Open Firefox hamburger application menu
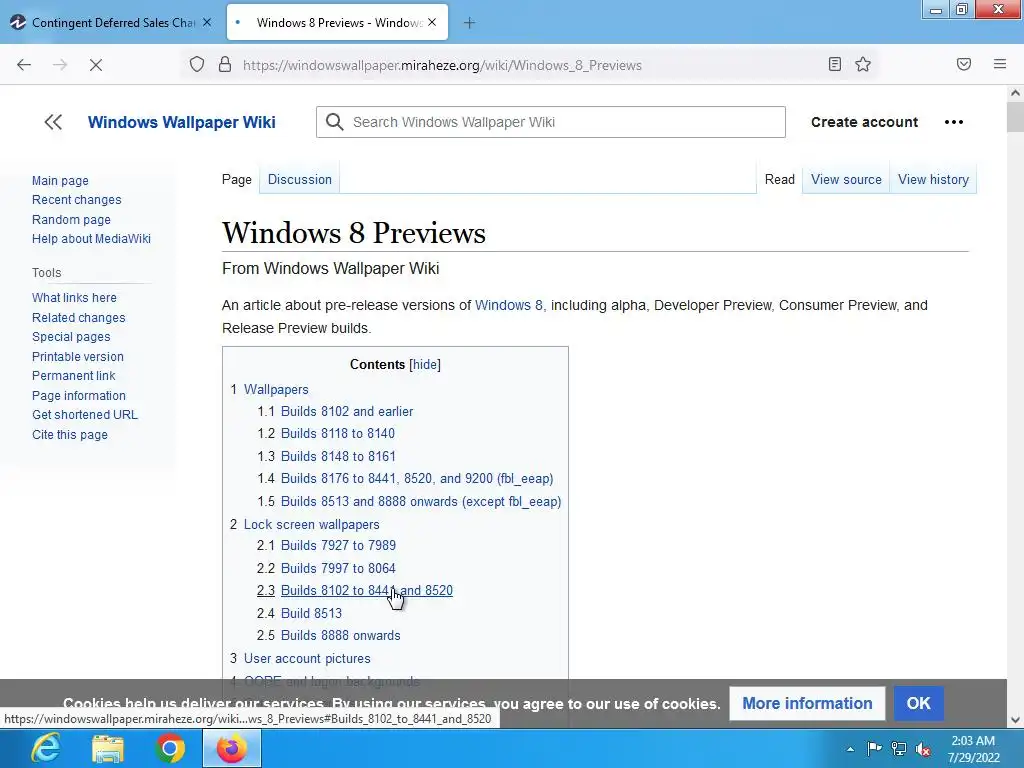 click(x=999, y=64)
